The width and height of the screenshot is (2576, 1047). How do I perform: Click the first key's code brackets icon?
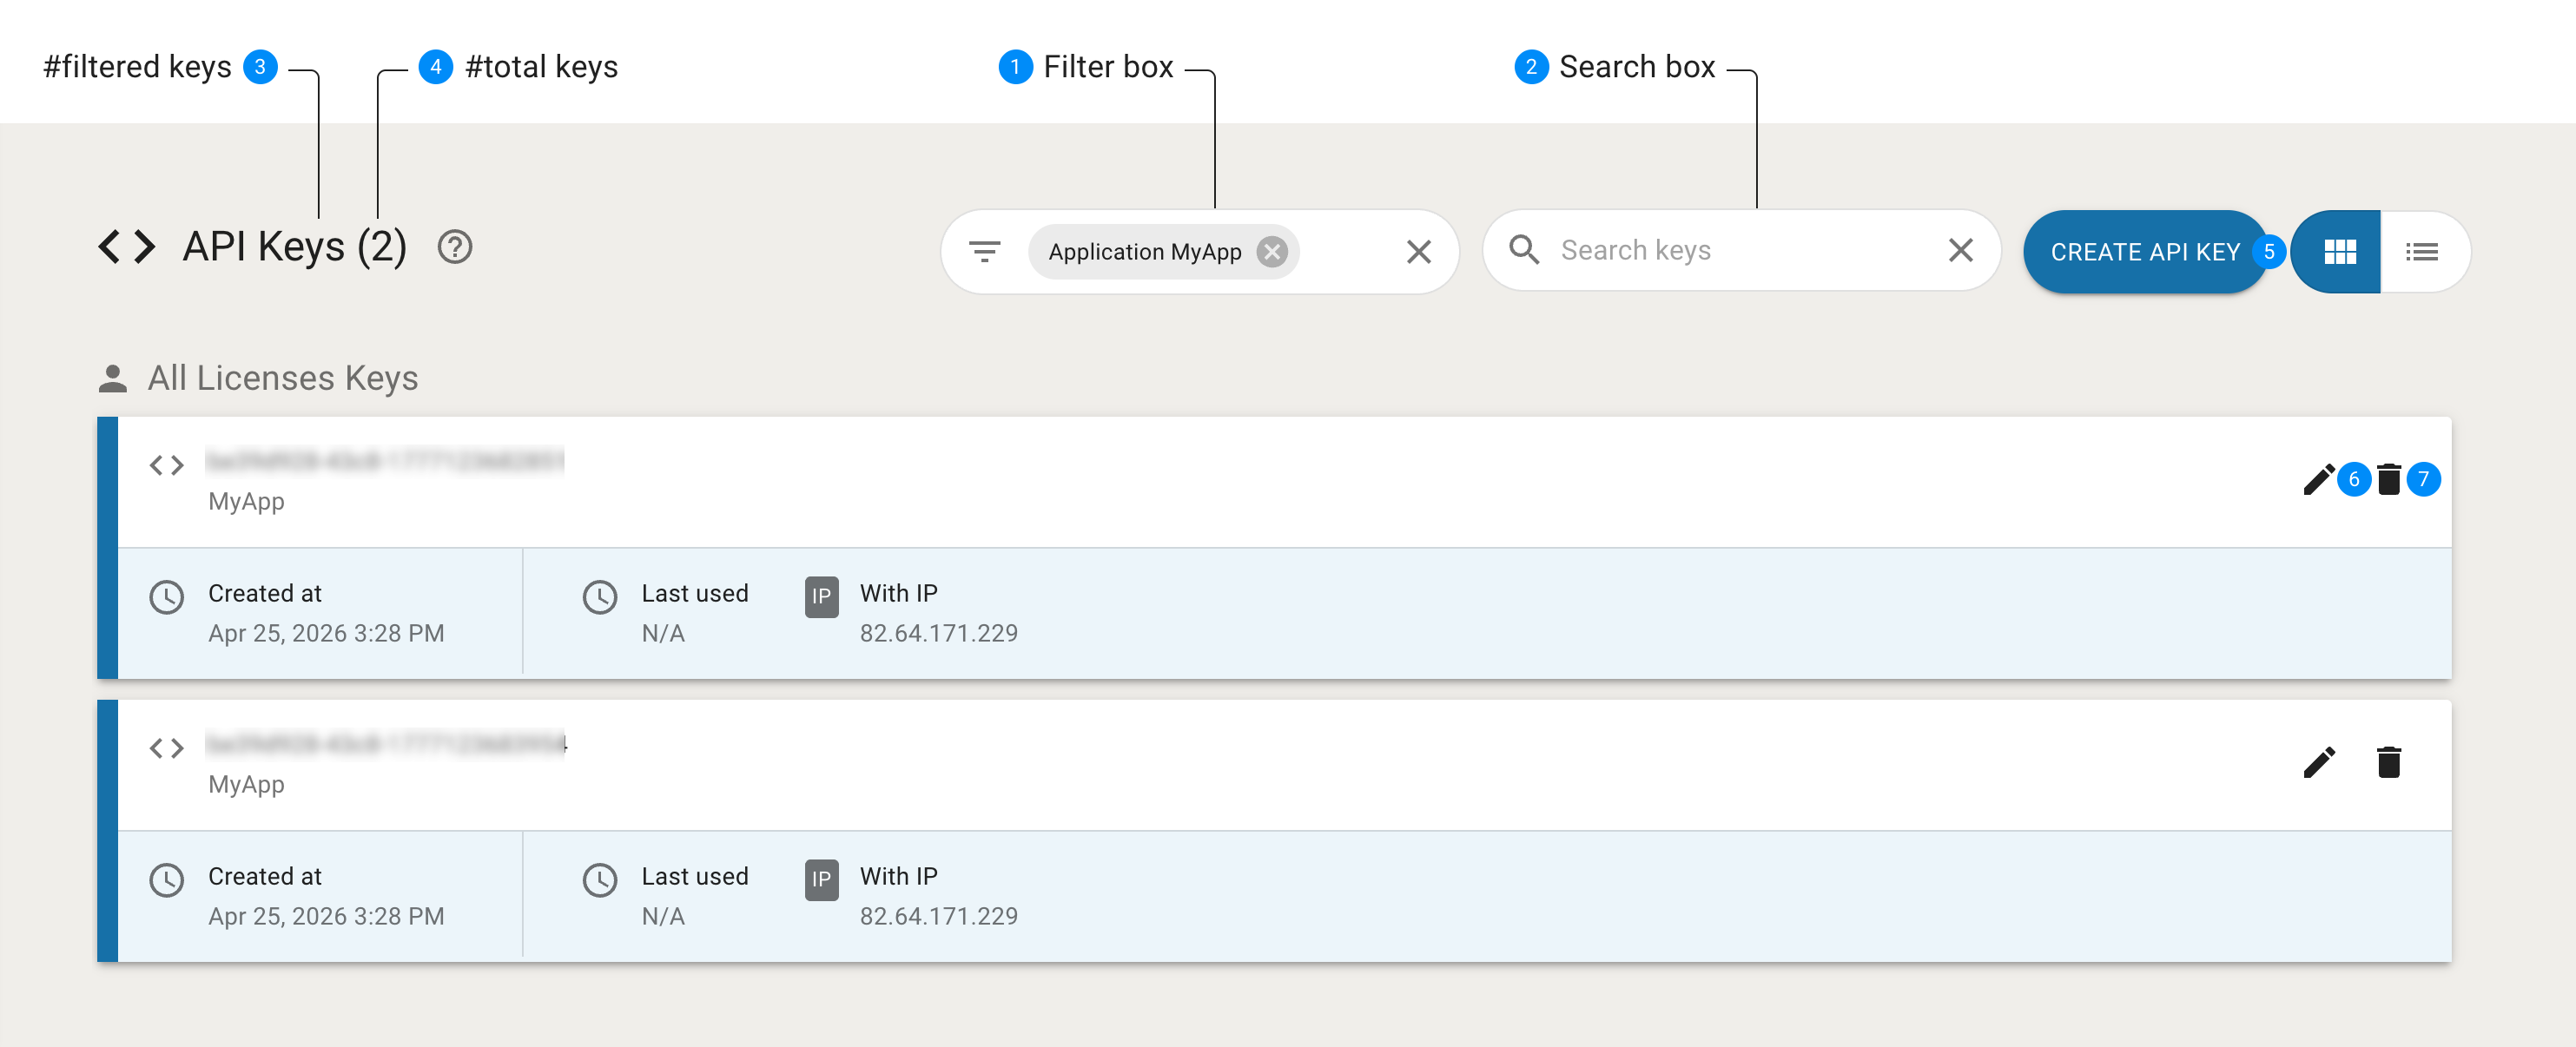pos(167,465)
